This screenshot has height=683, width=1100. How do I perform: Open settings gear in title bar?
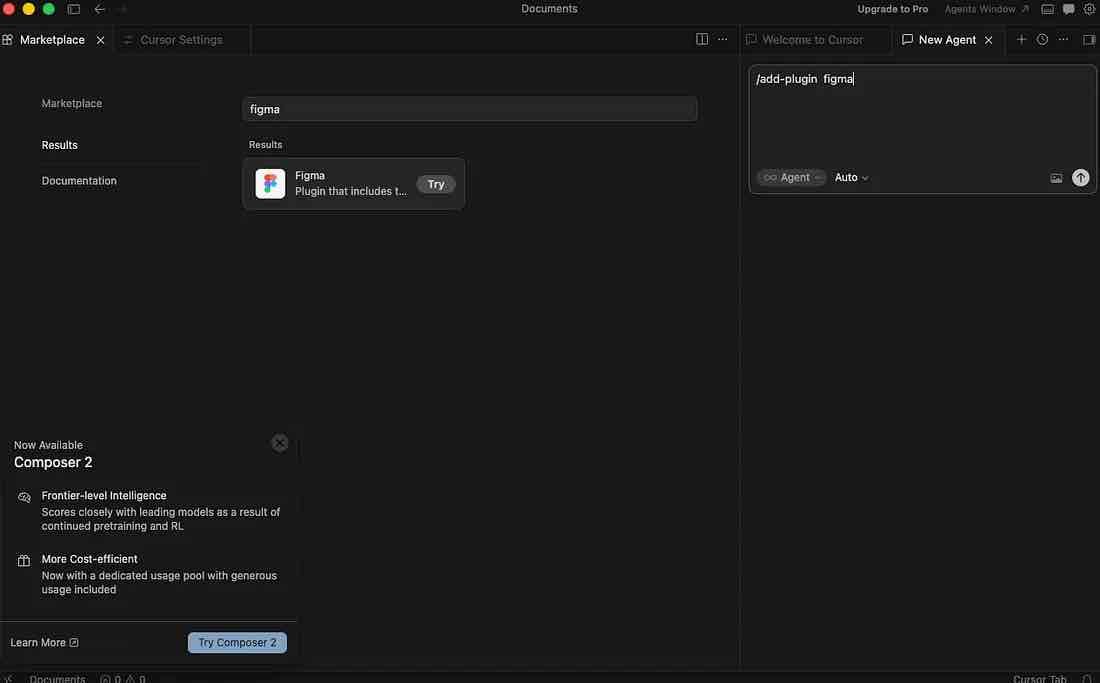pos(1089,9)
